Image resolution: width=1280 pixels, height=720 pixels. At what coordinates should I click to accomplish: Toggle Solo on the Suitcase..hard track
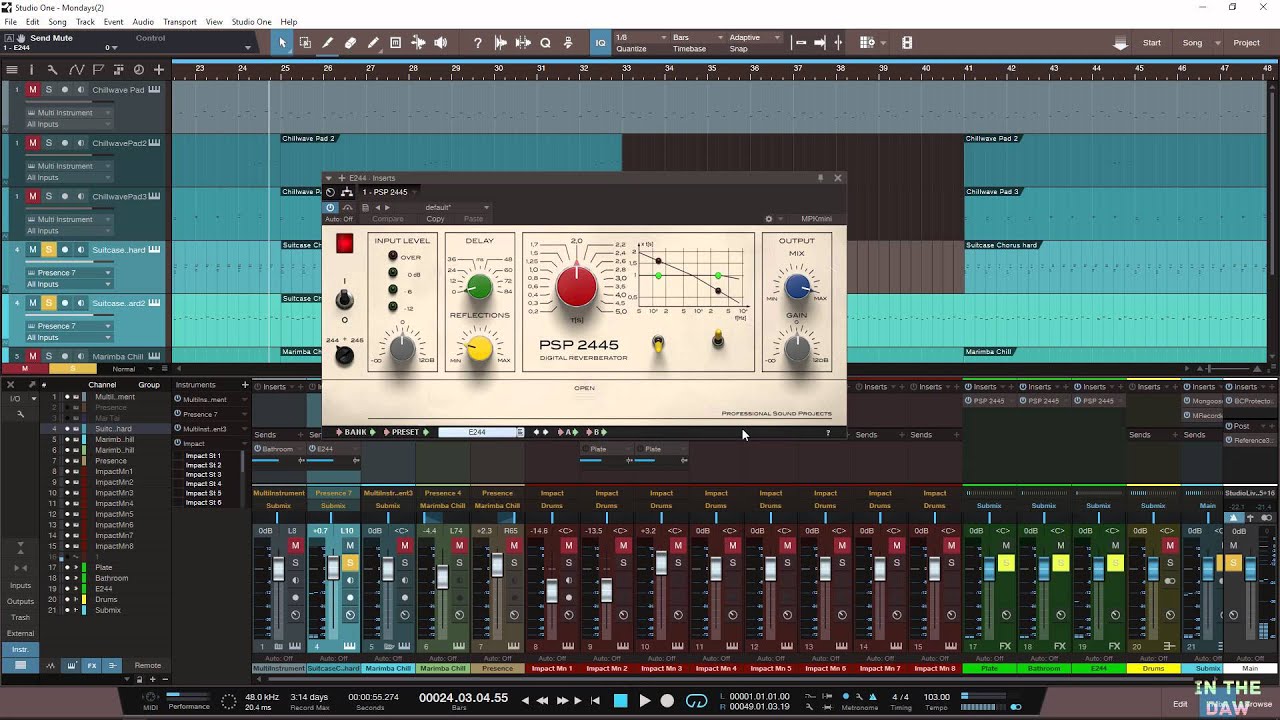49,249
